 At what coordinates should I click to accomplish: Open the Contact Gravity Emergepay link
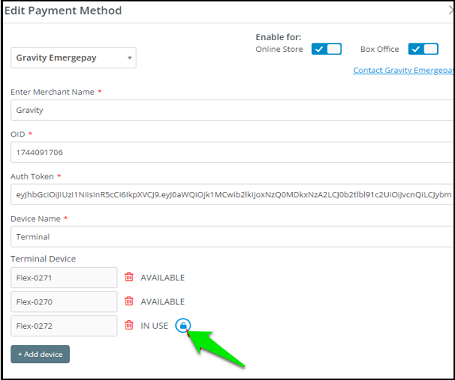403,70
